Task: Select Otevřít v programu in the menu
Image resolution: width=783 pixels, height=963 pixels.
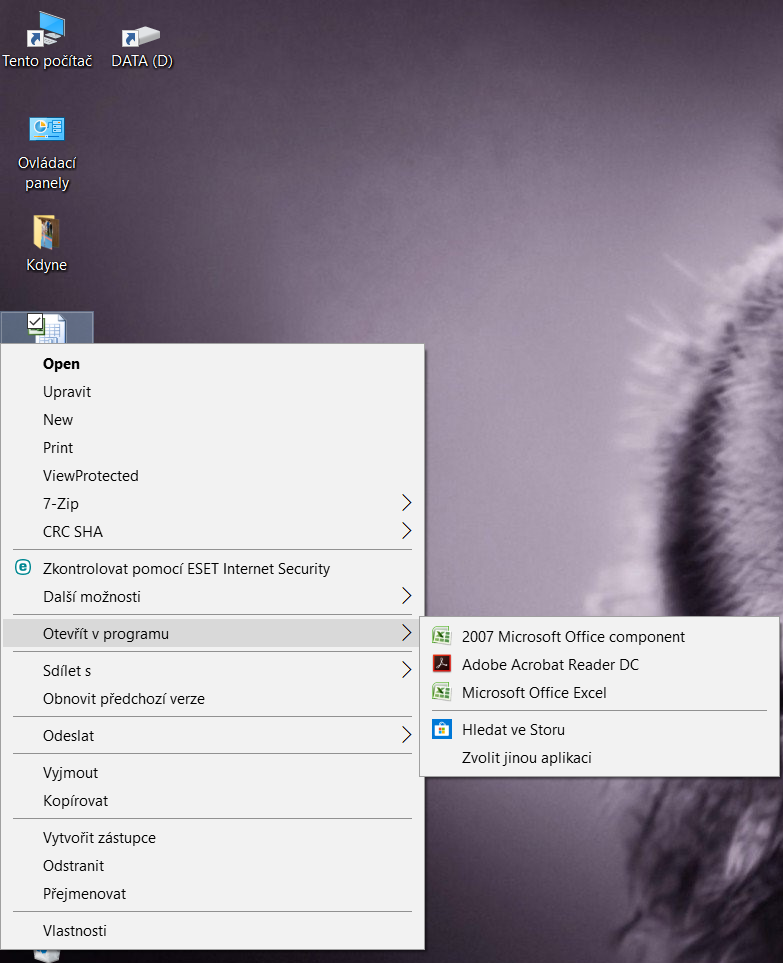Action: coord(212,634)
